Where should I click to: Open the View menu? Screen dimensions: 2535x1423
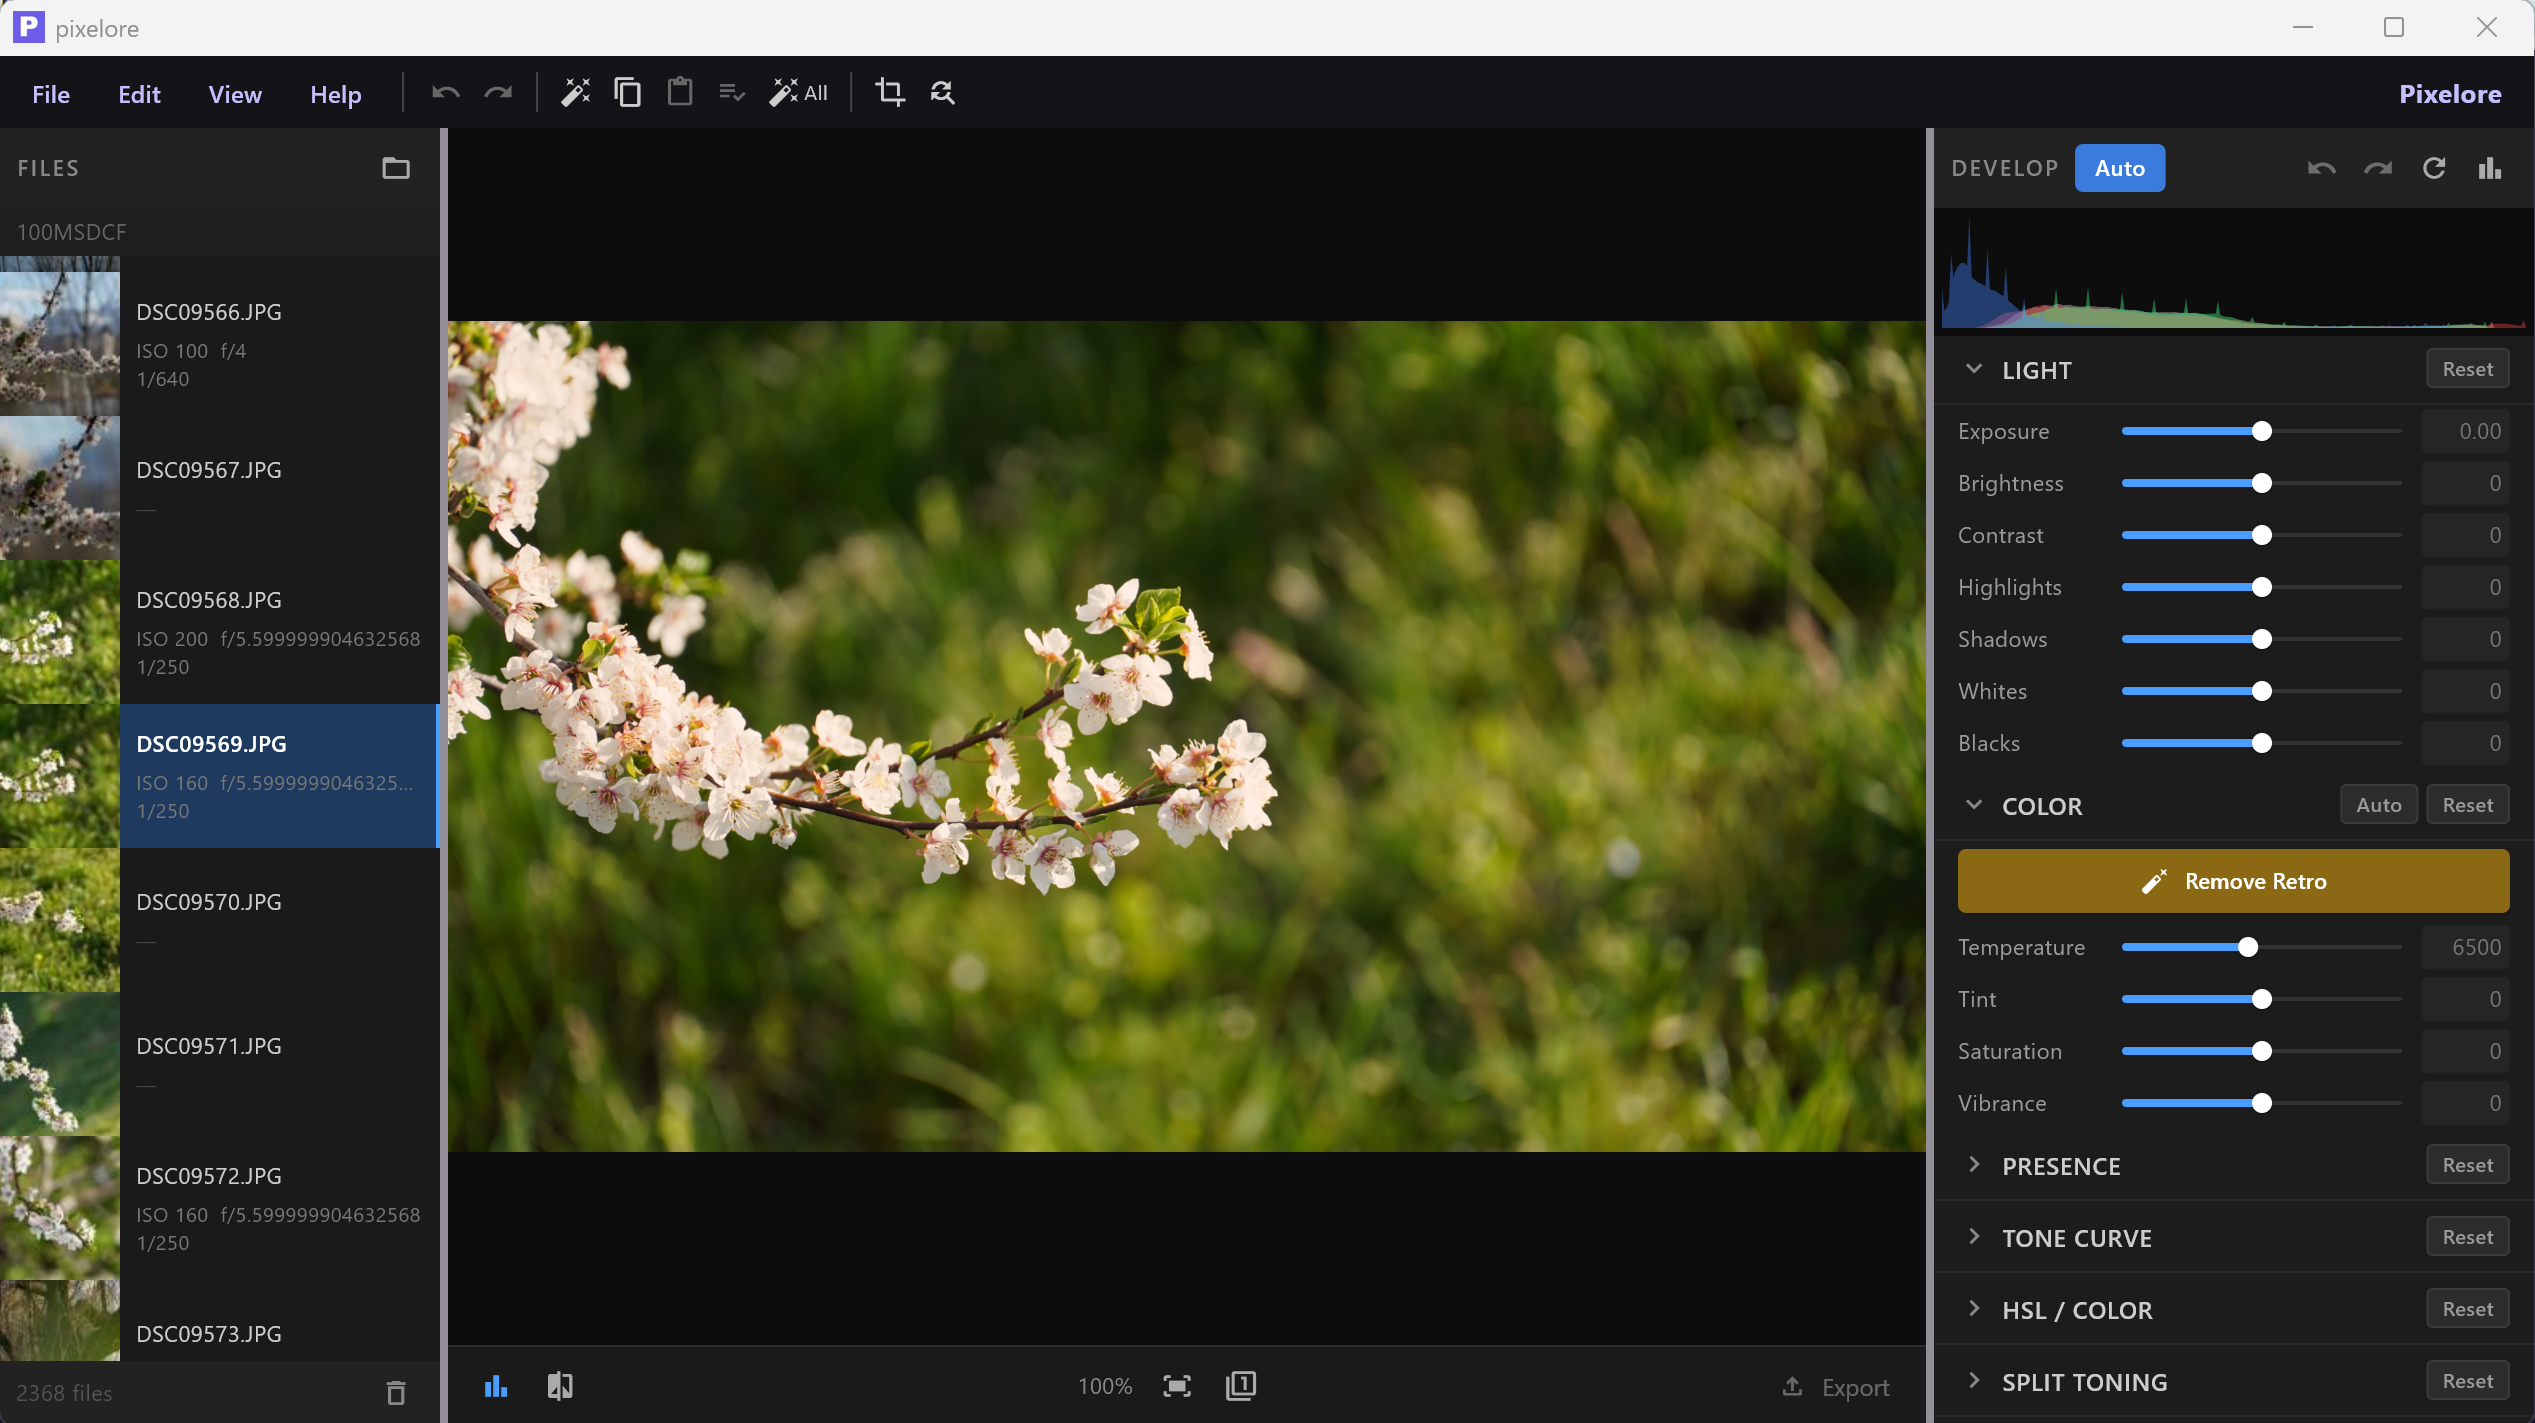[234, 93]
